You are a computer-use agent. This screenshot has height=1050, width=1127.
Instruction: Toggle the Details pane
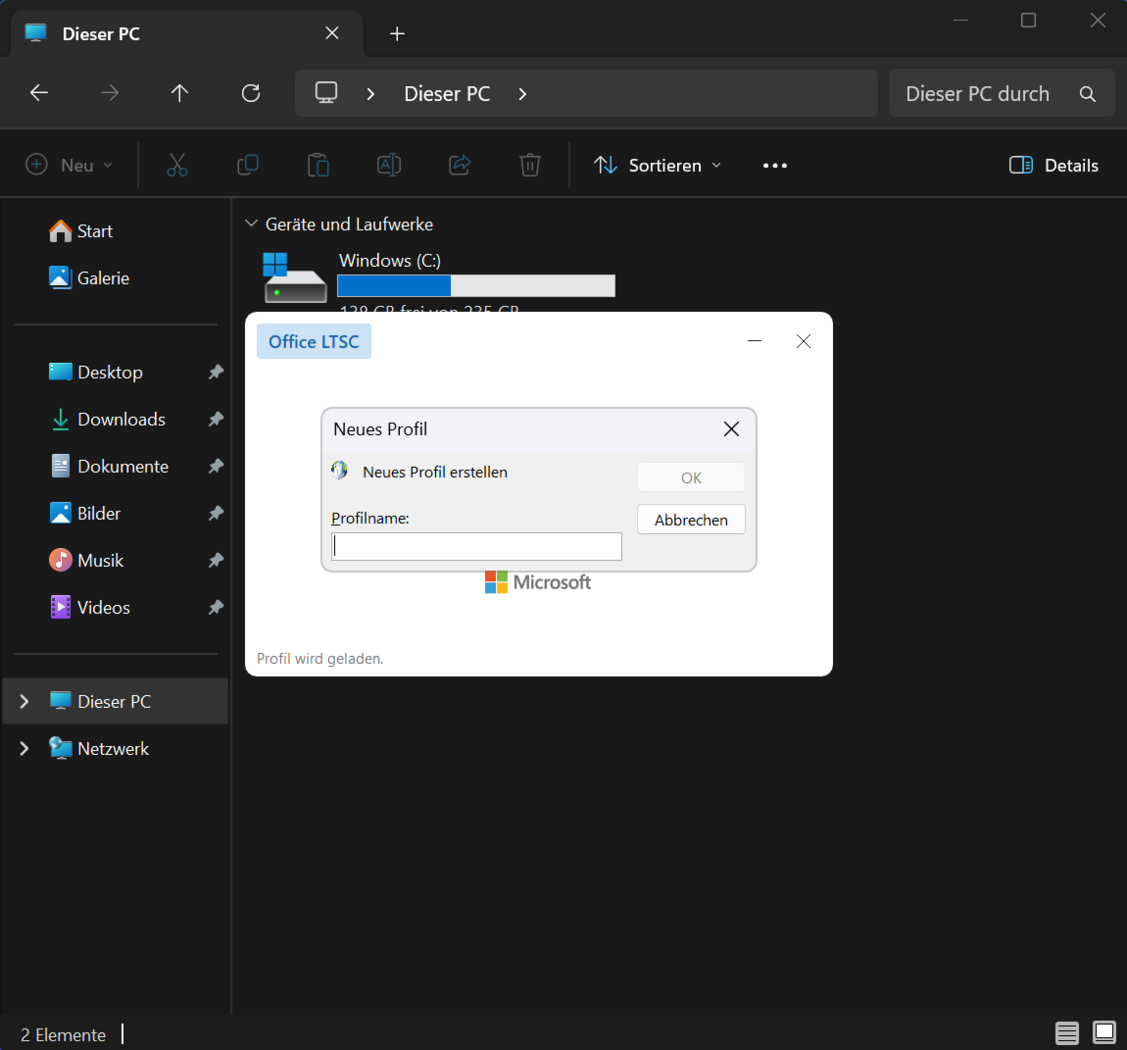[x=1054, y=165]
